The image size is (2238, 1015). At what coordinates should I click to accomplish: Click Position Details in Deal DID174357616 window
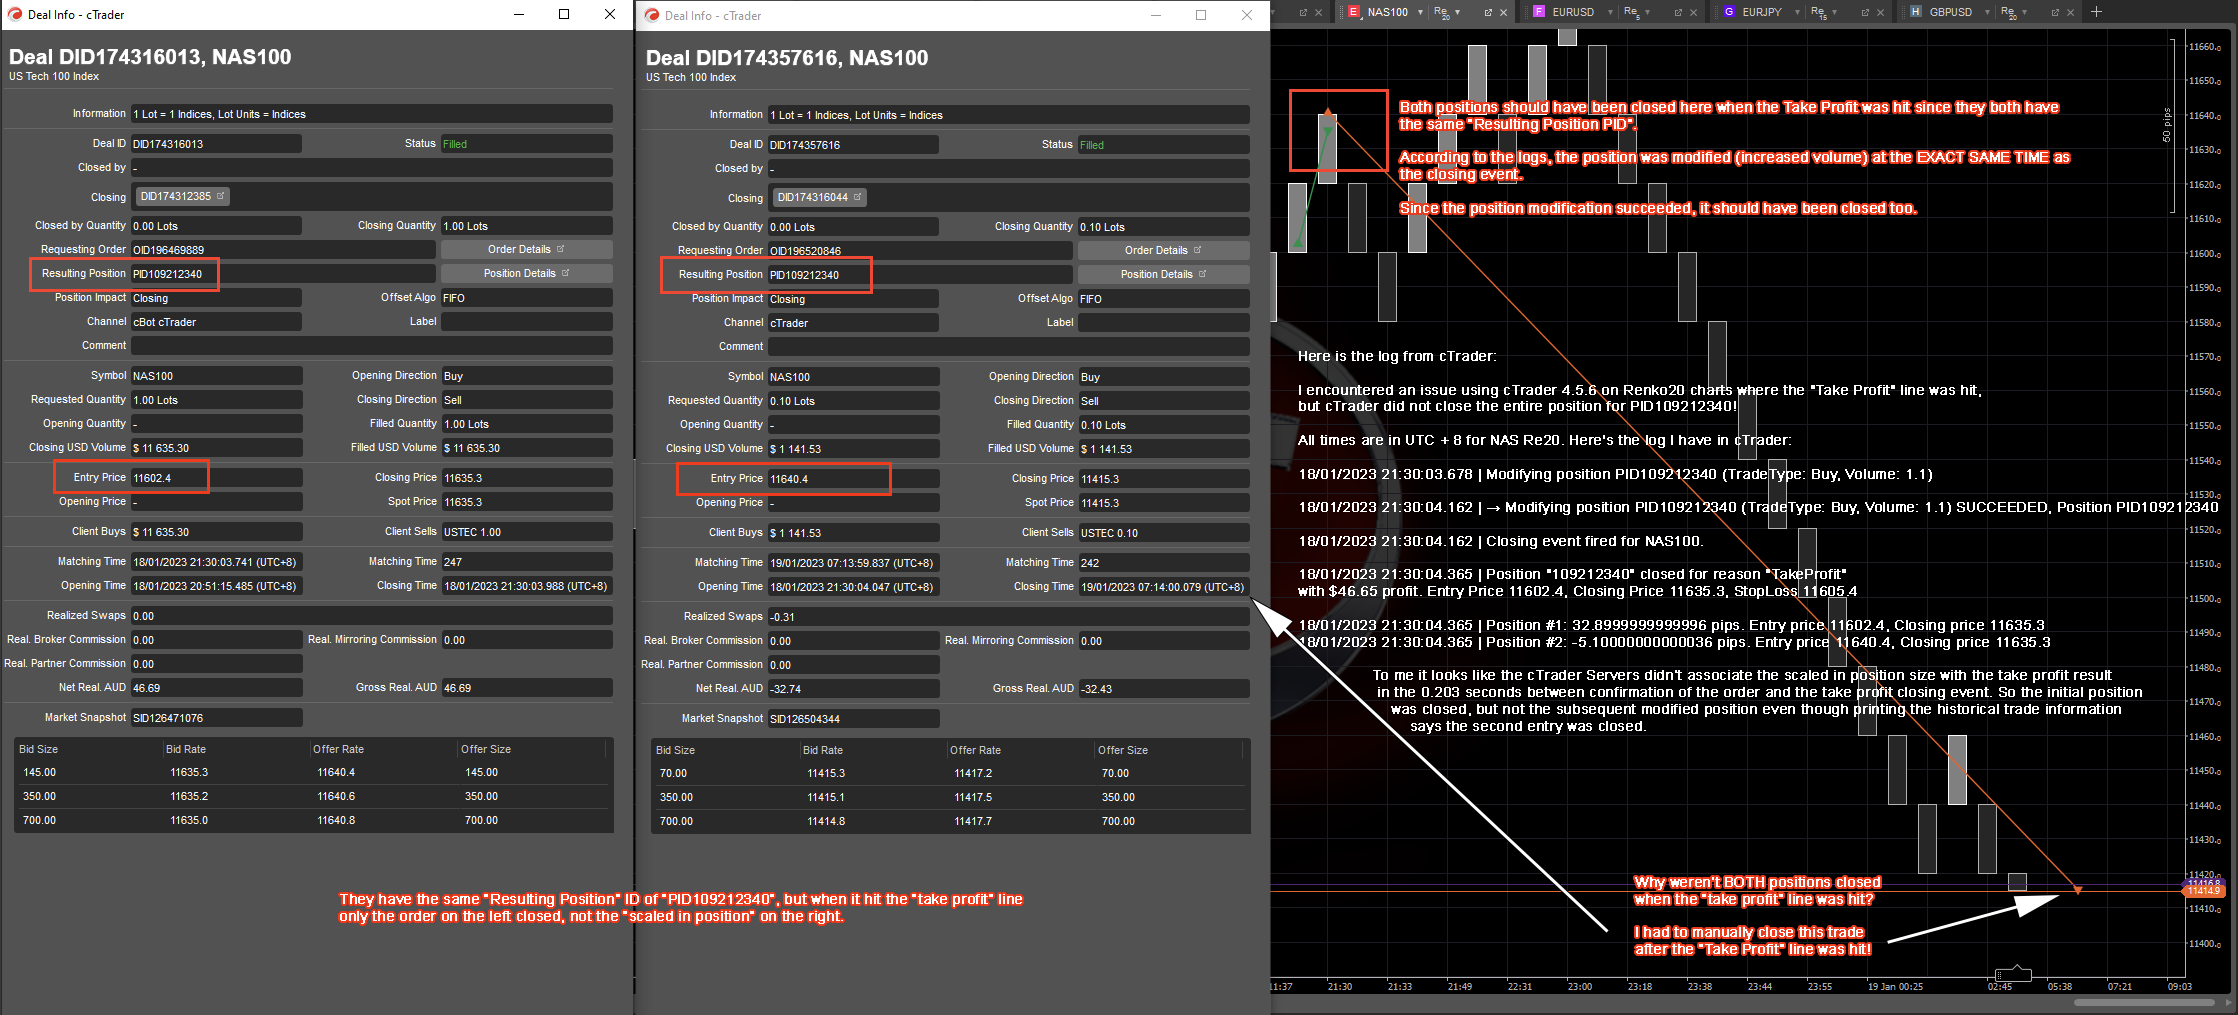(1163, 274)
